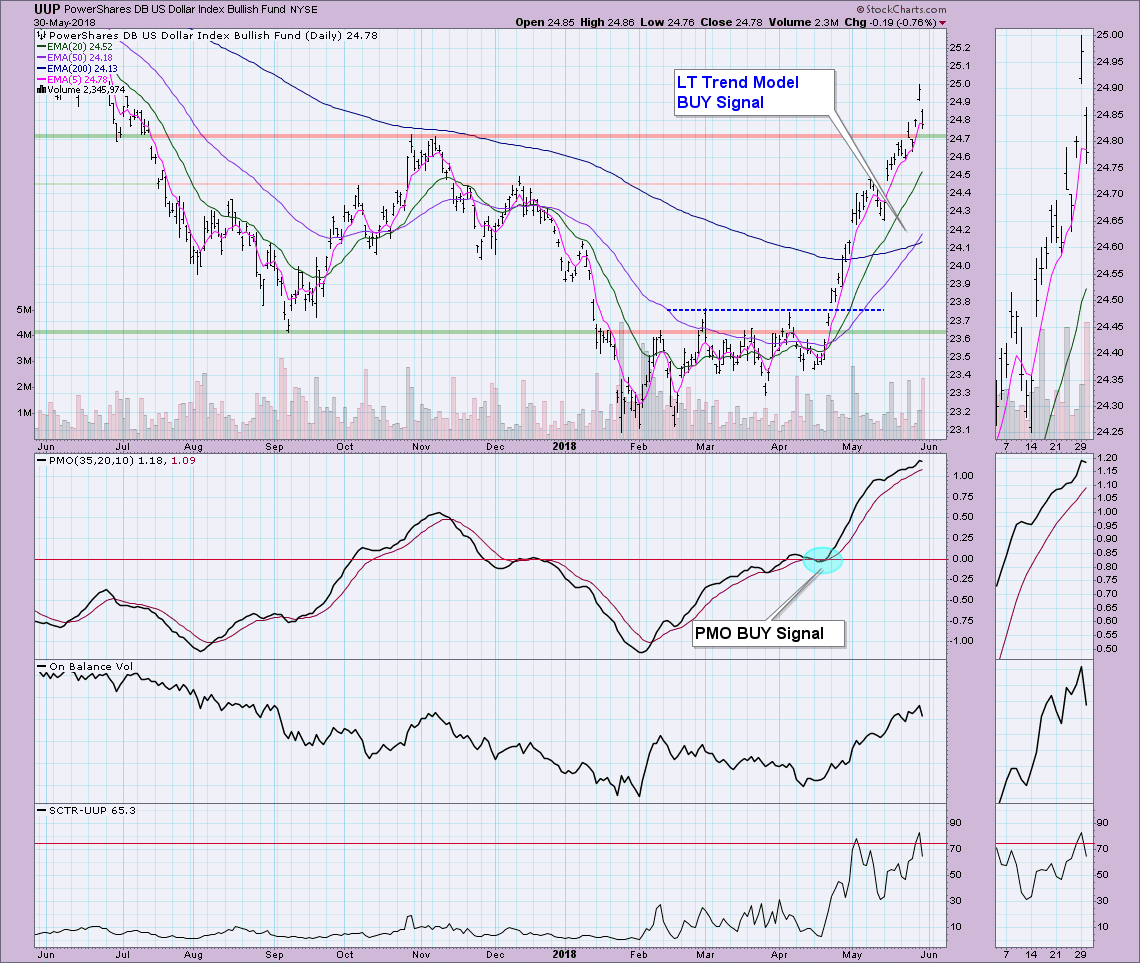This screenshot has height=963, width=1140.
Task: Select the UUP ticker symbol at top
Action: [x=47, y=9]
